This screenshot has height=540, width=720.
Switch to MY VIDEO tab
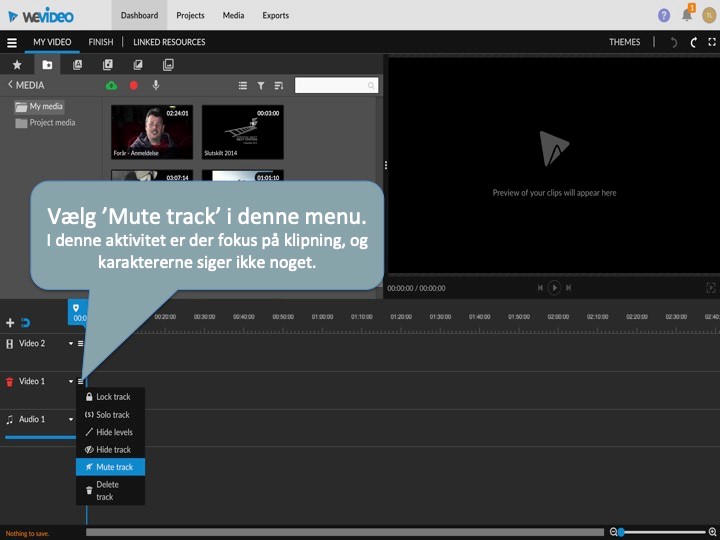click(52, 42)
